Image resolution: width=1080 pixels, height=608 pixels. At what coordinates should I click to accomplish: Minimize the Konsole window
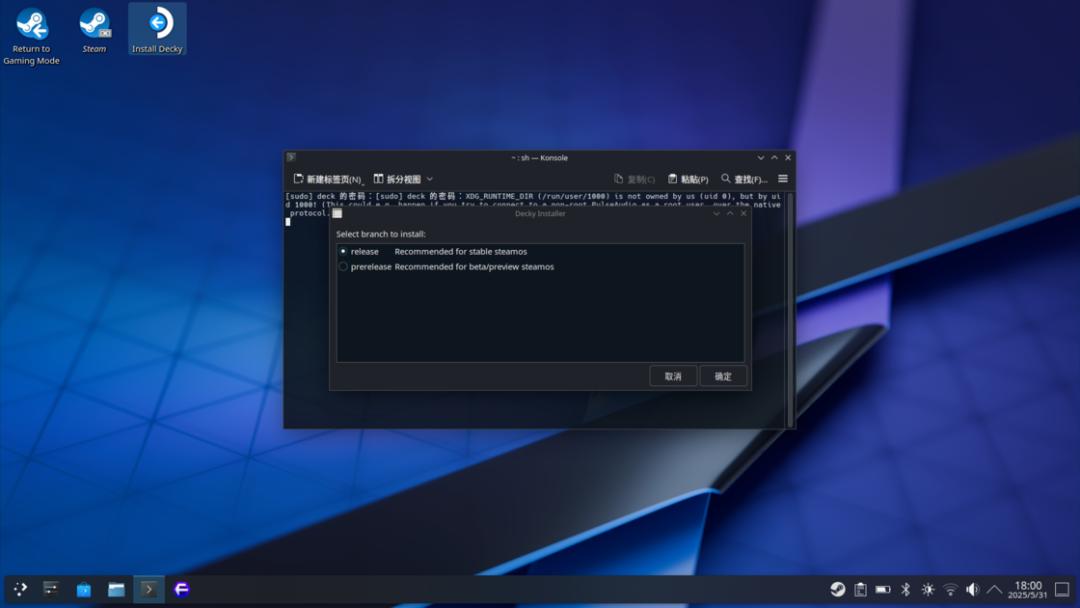coord(760,158)
